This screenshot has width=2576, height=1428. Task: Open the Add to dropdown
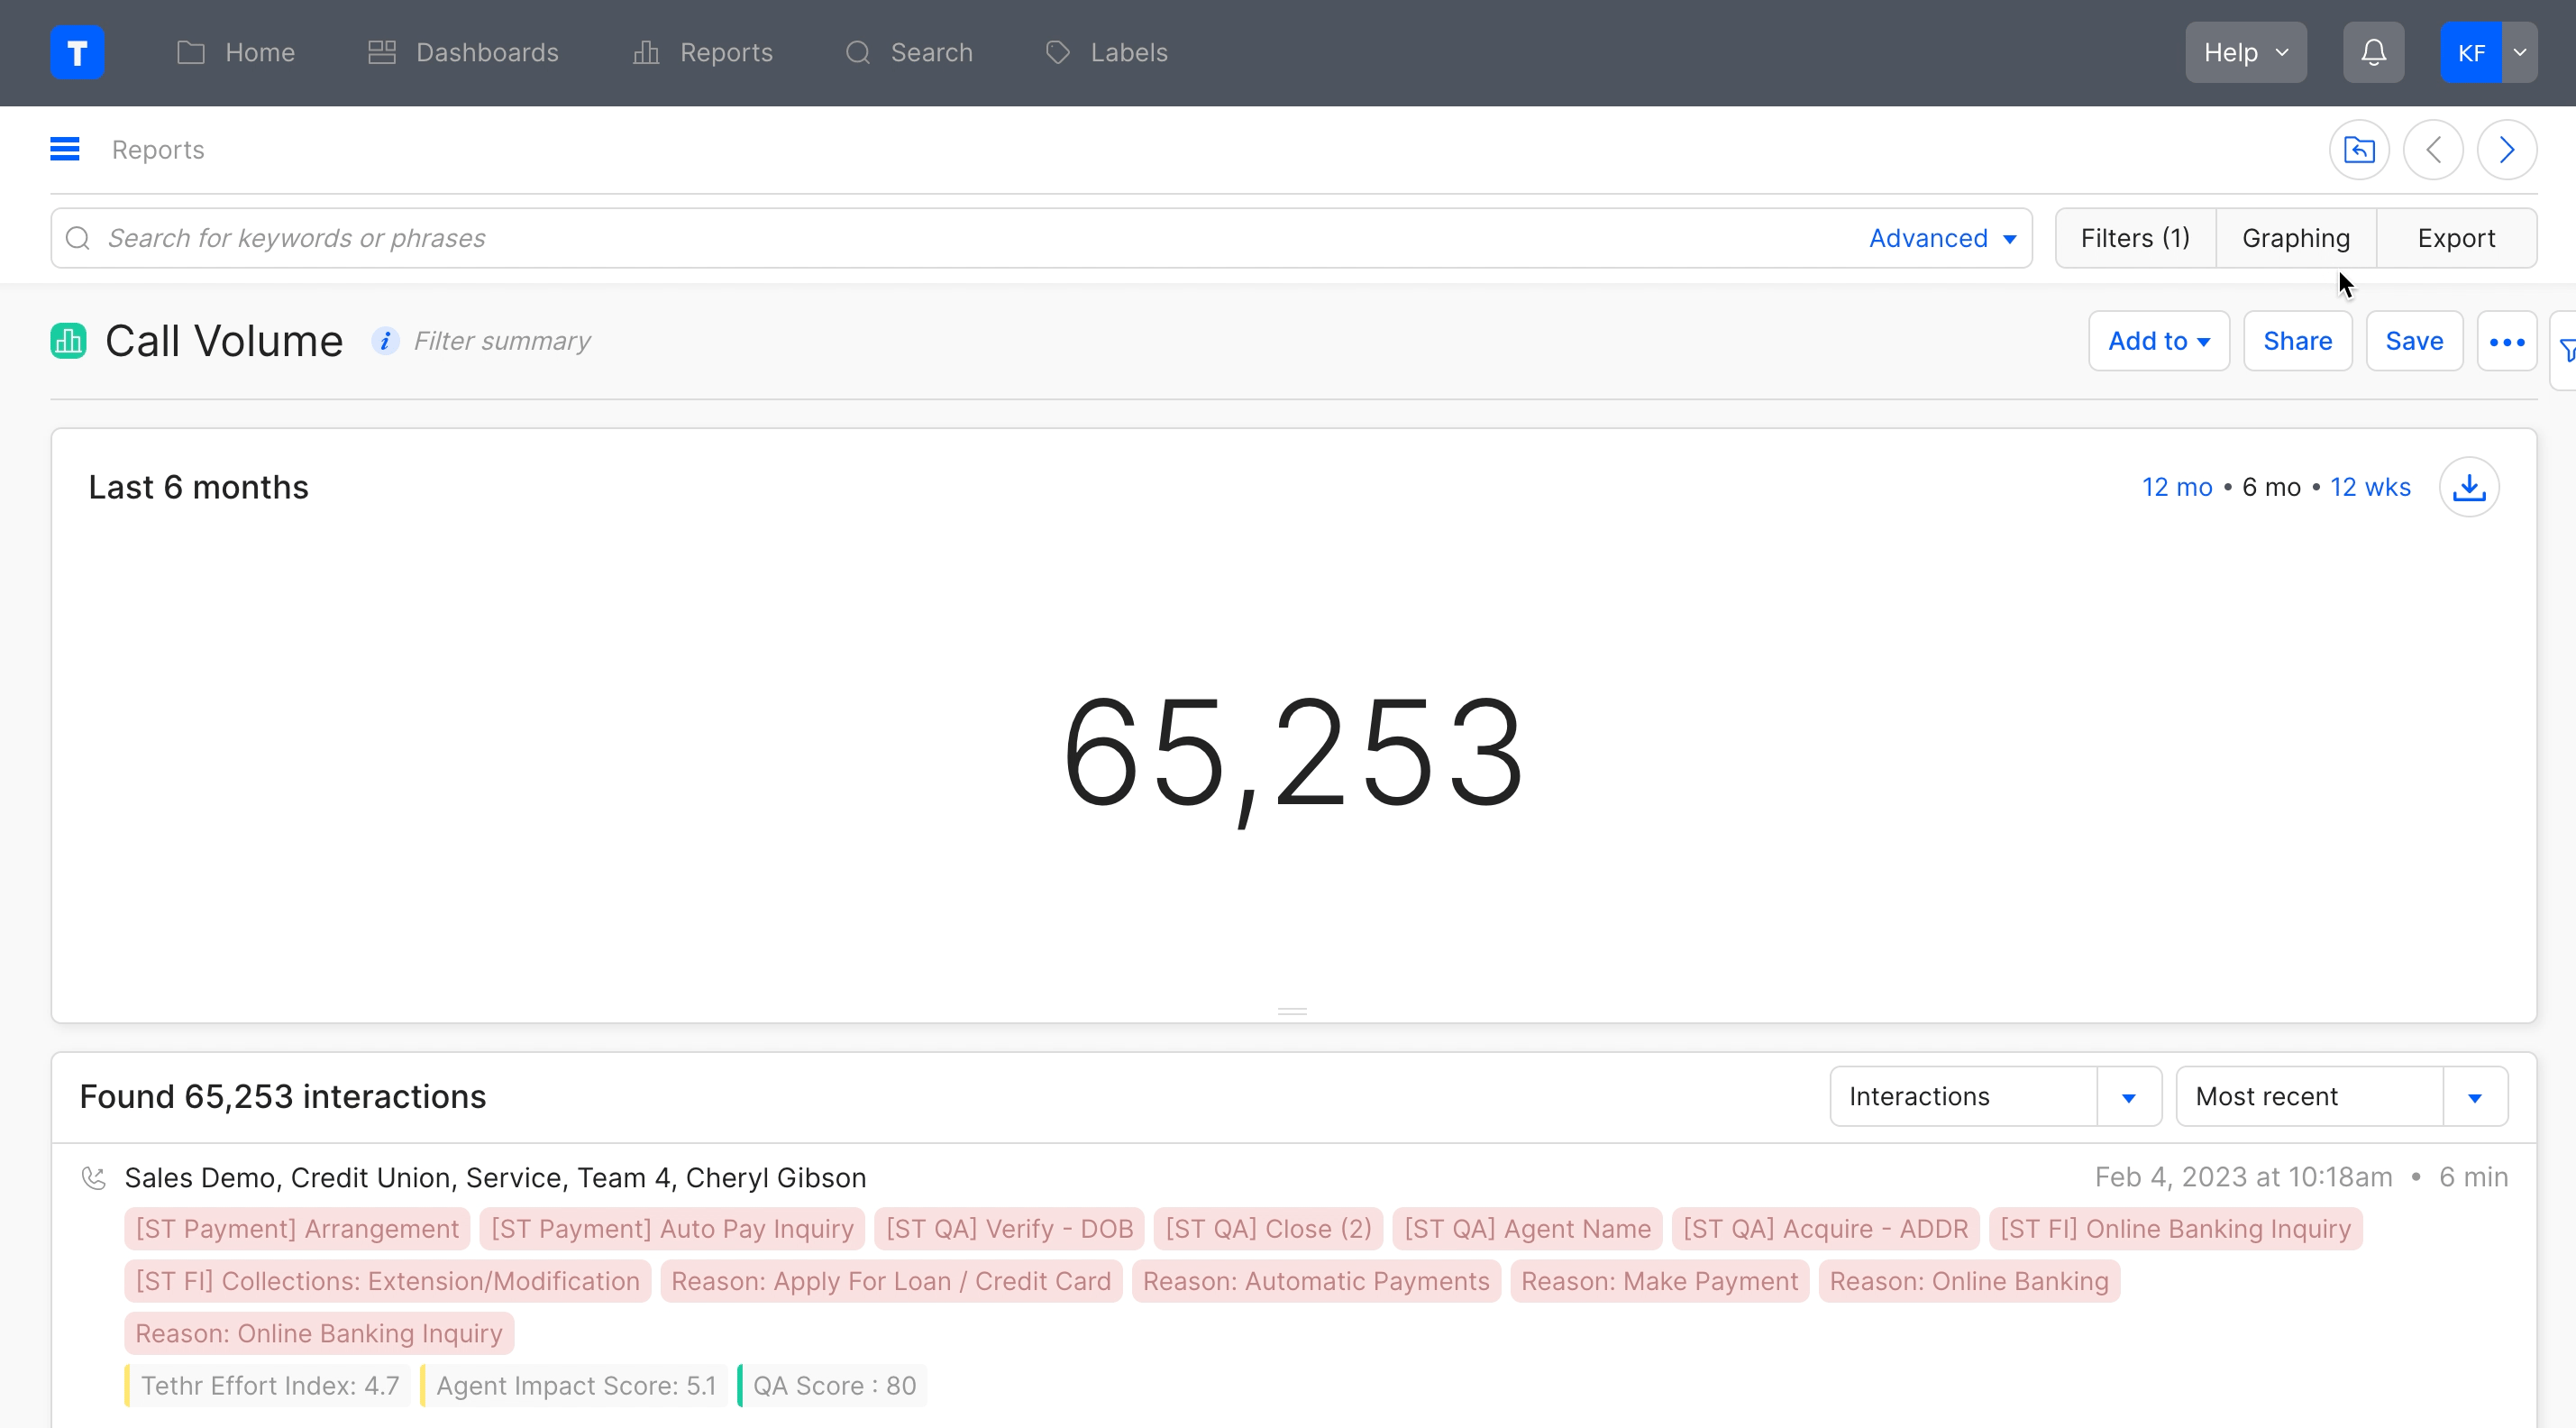[2158, 341]
